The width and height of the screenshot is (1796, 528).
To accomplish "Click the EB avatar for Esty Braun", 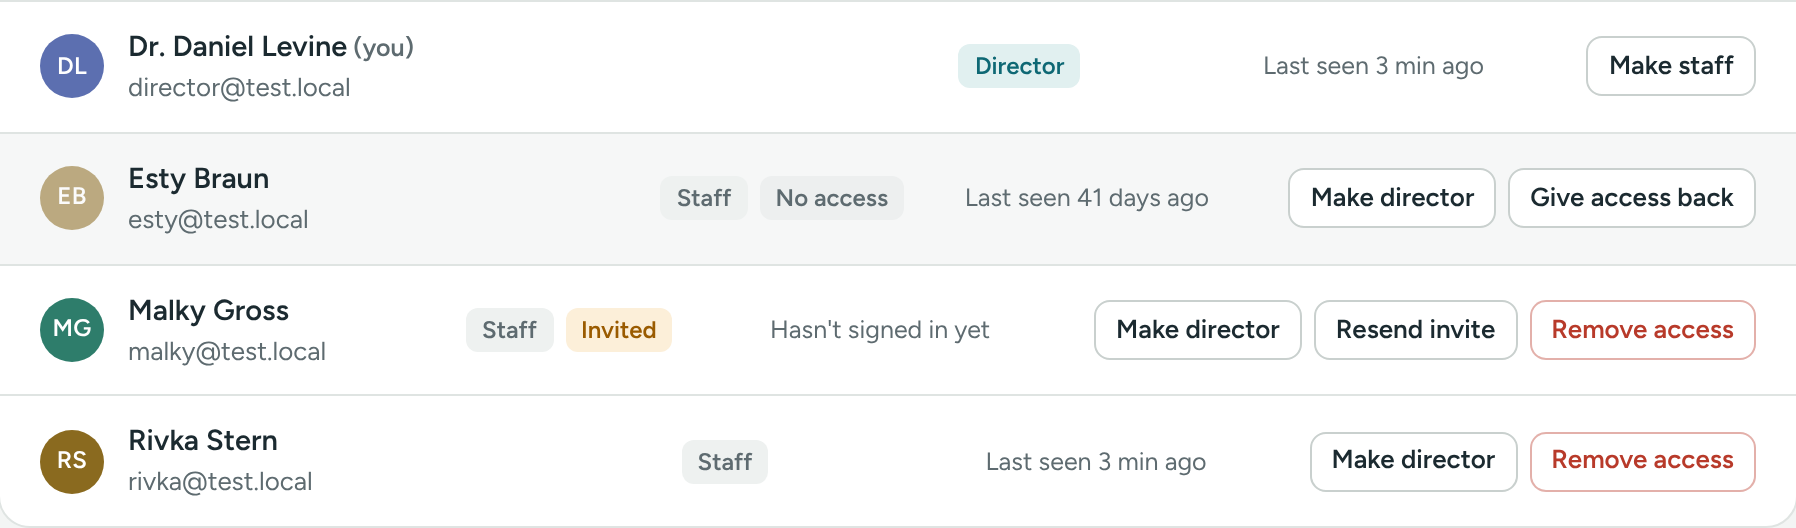I will click(72, 198).
